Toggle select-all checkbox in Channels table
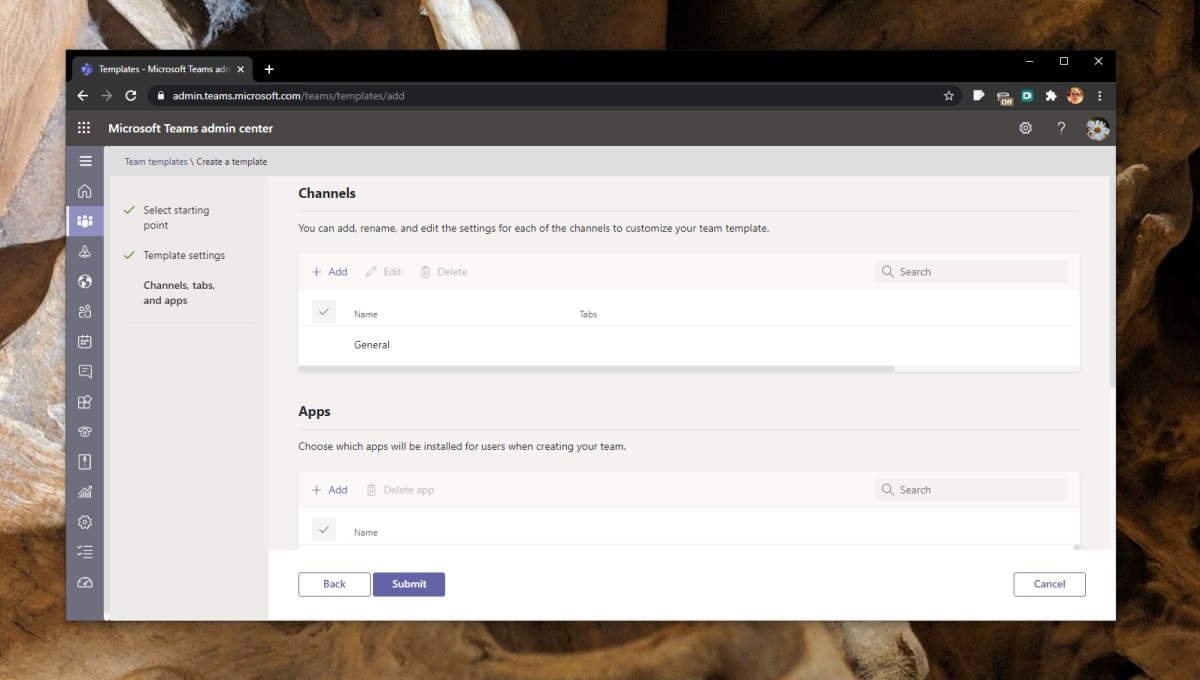Screen dimensions: 1200x680 pyautogui.click(x=323, y=311)
